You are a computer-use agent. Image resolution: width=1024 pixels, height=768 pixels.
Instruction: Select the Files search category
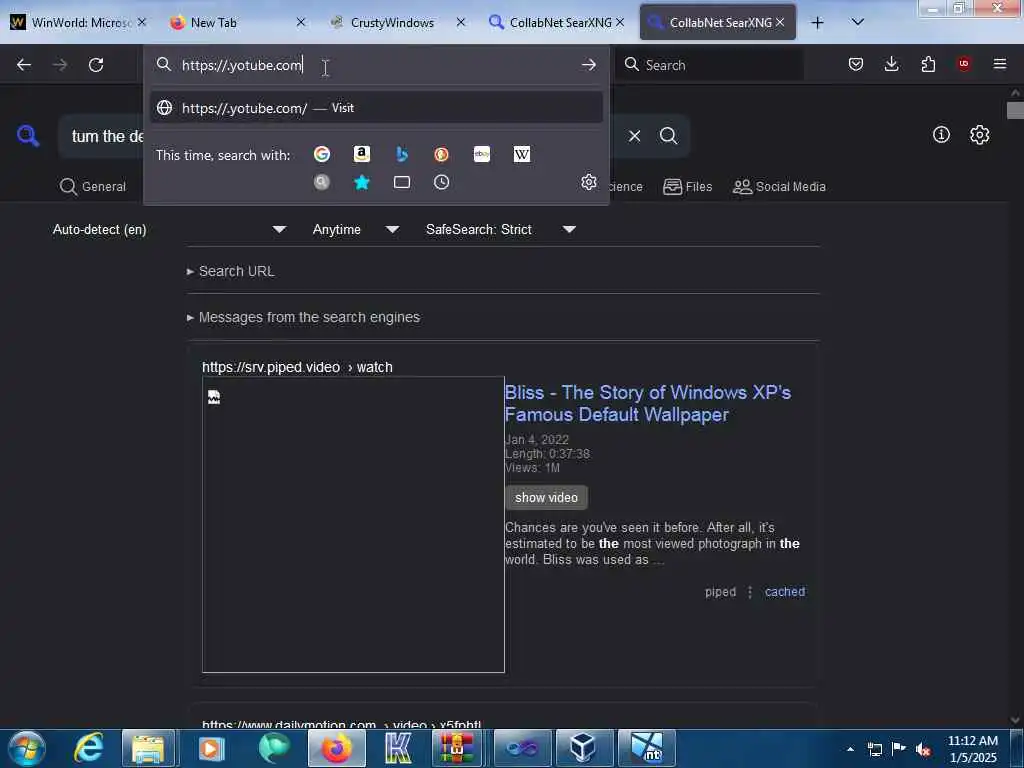688,187
